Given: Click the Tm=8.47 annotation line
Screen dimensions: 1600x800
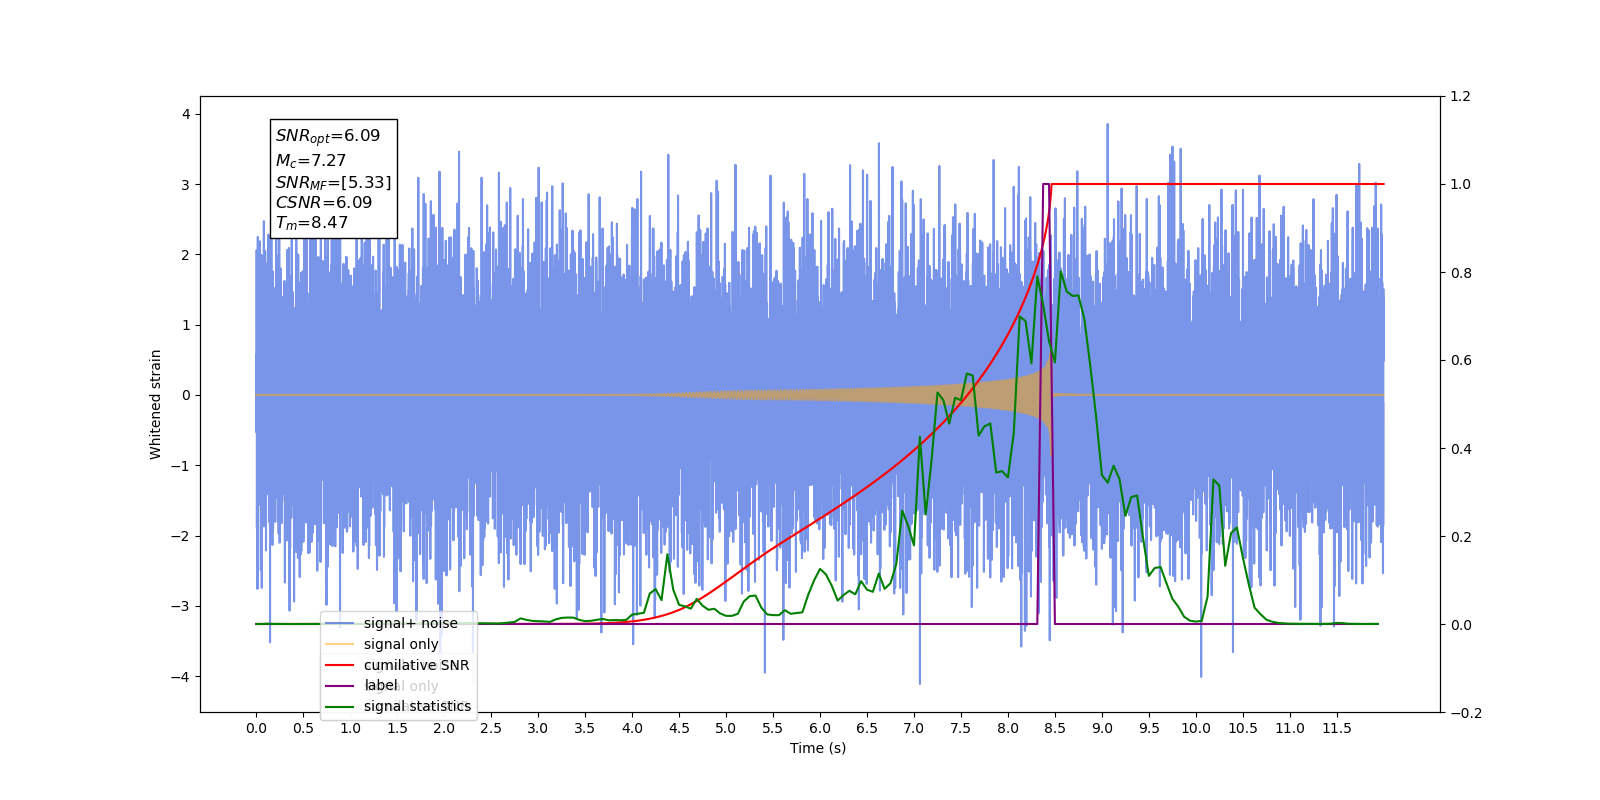Looking at the screenshot, I should click(312, 223).
